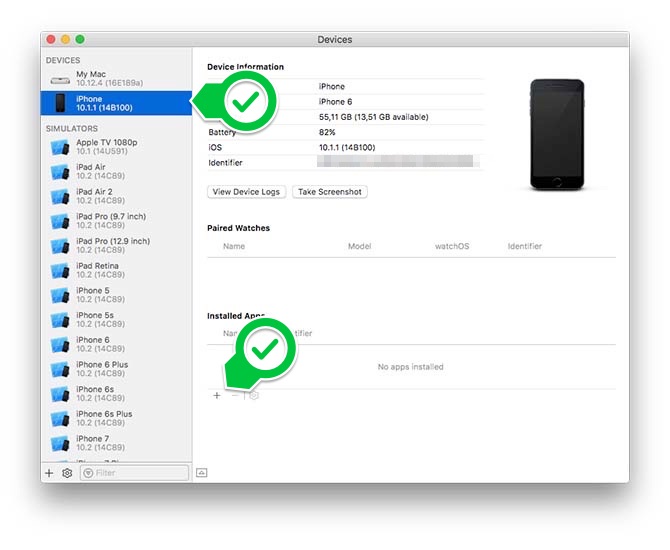Select the iPhone 5 simulator
This screenshot has height=550, width=670.
click(116, 295)
